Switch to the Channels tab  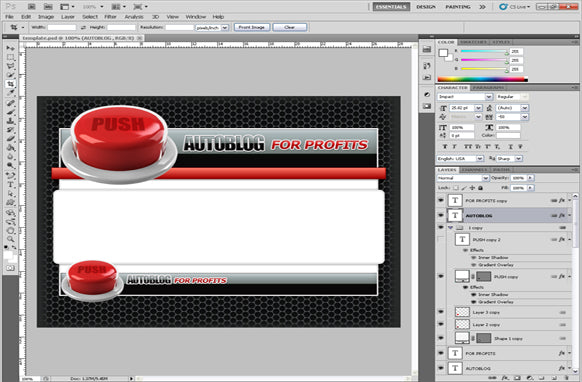tap(474, 170)
